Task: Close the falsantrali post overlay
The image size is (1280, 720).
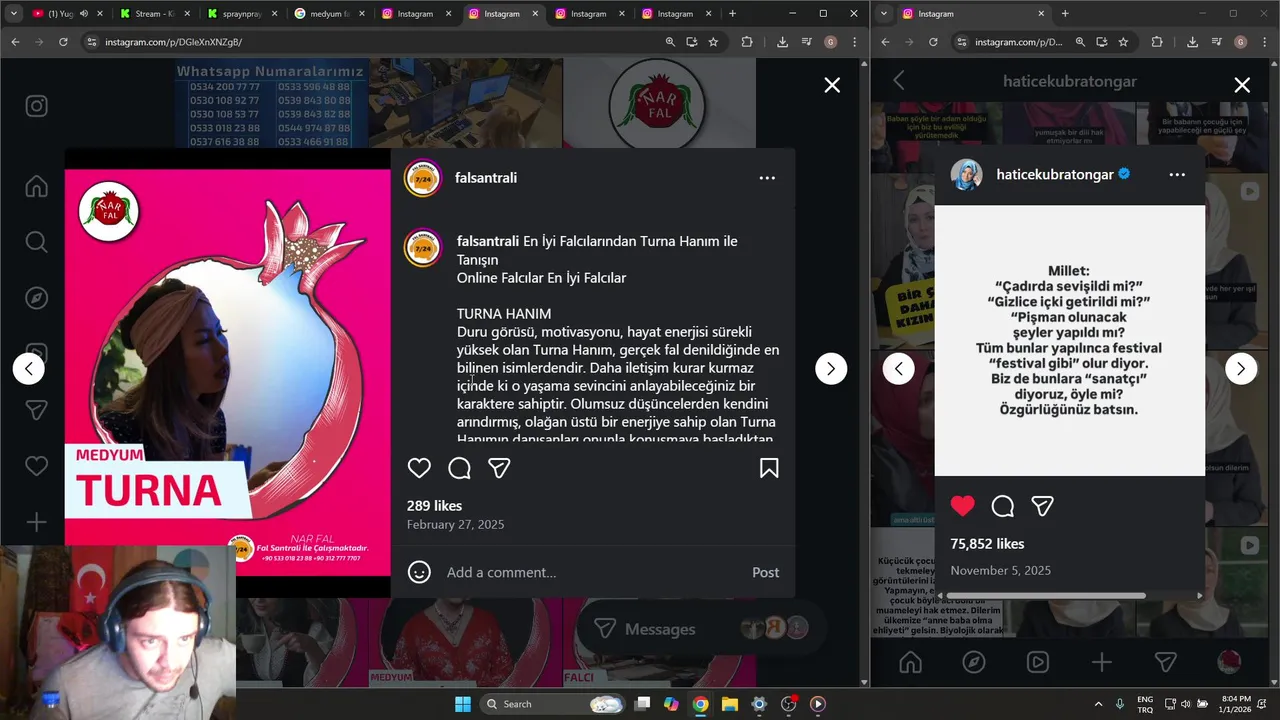Action: click(x=832, y=85)
